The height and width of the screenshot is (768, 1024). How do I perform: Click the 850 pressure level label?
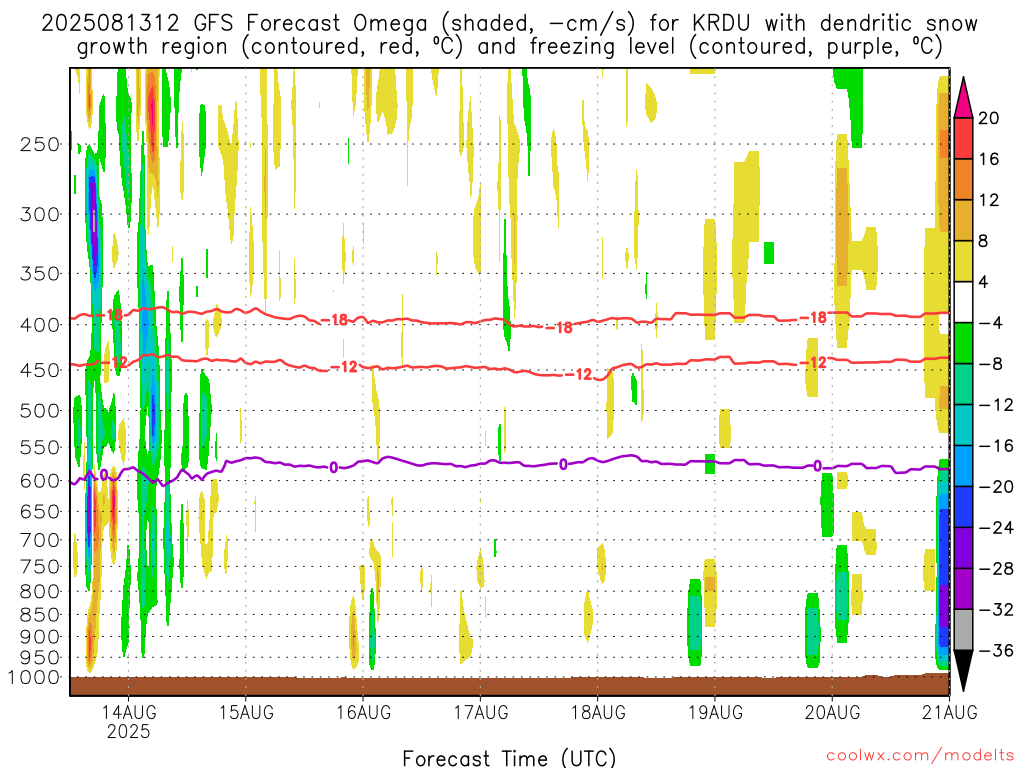tap(40, 615)
